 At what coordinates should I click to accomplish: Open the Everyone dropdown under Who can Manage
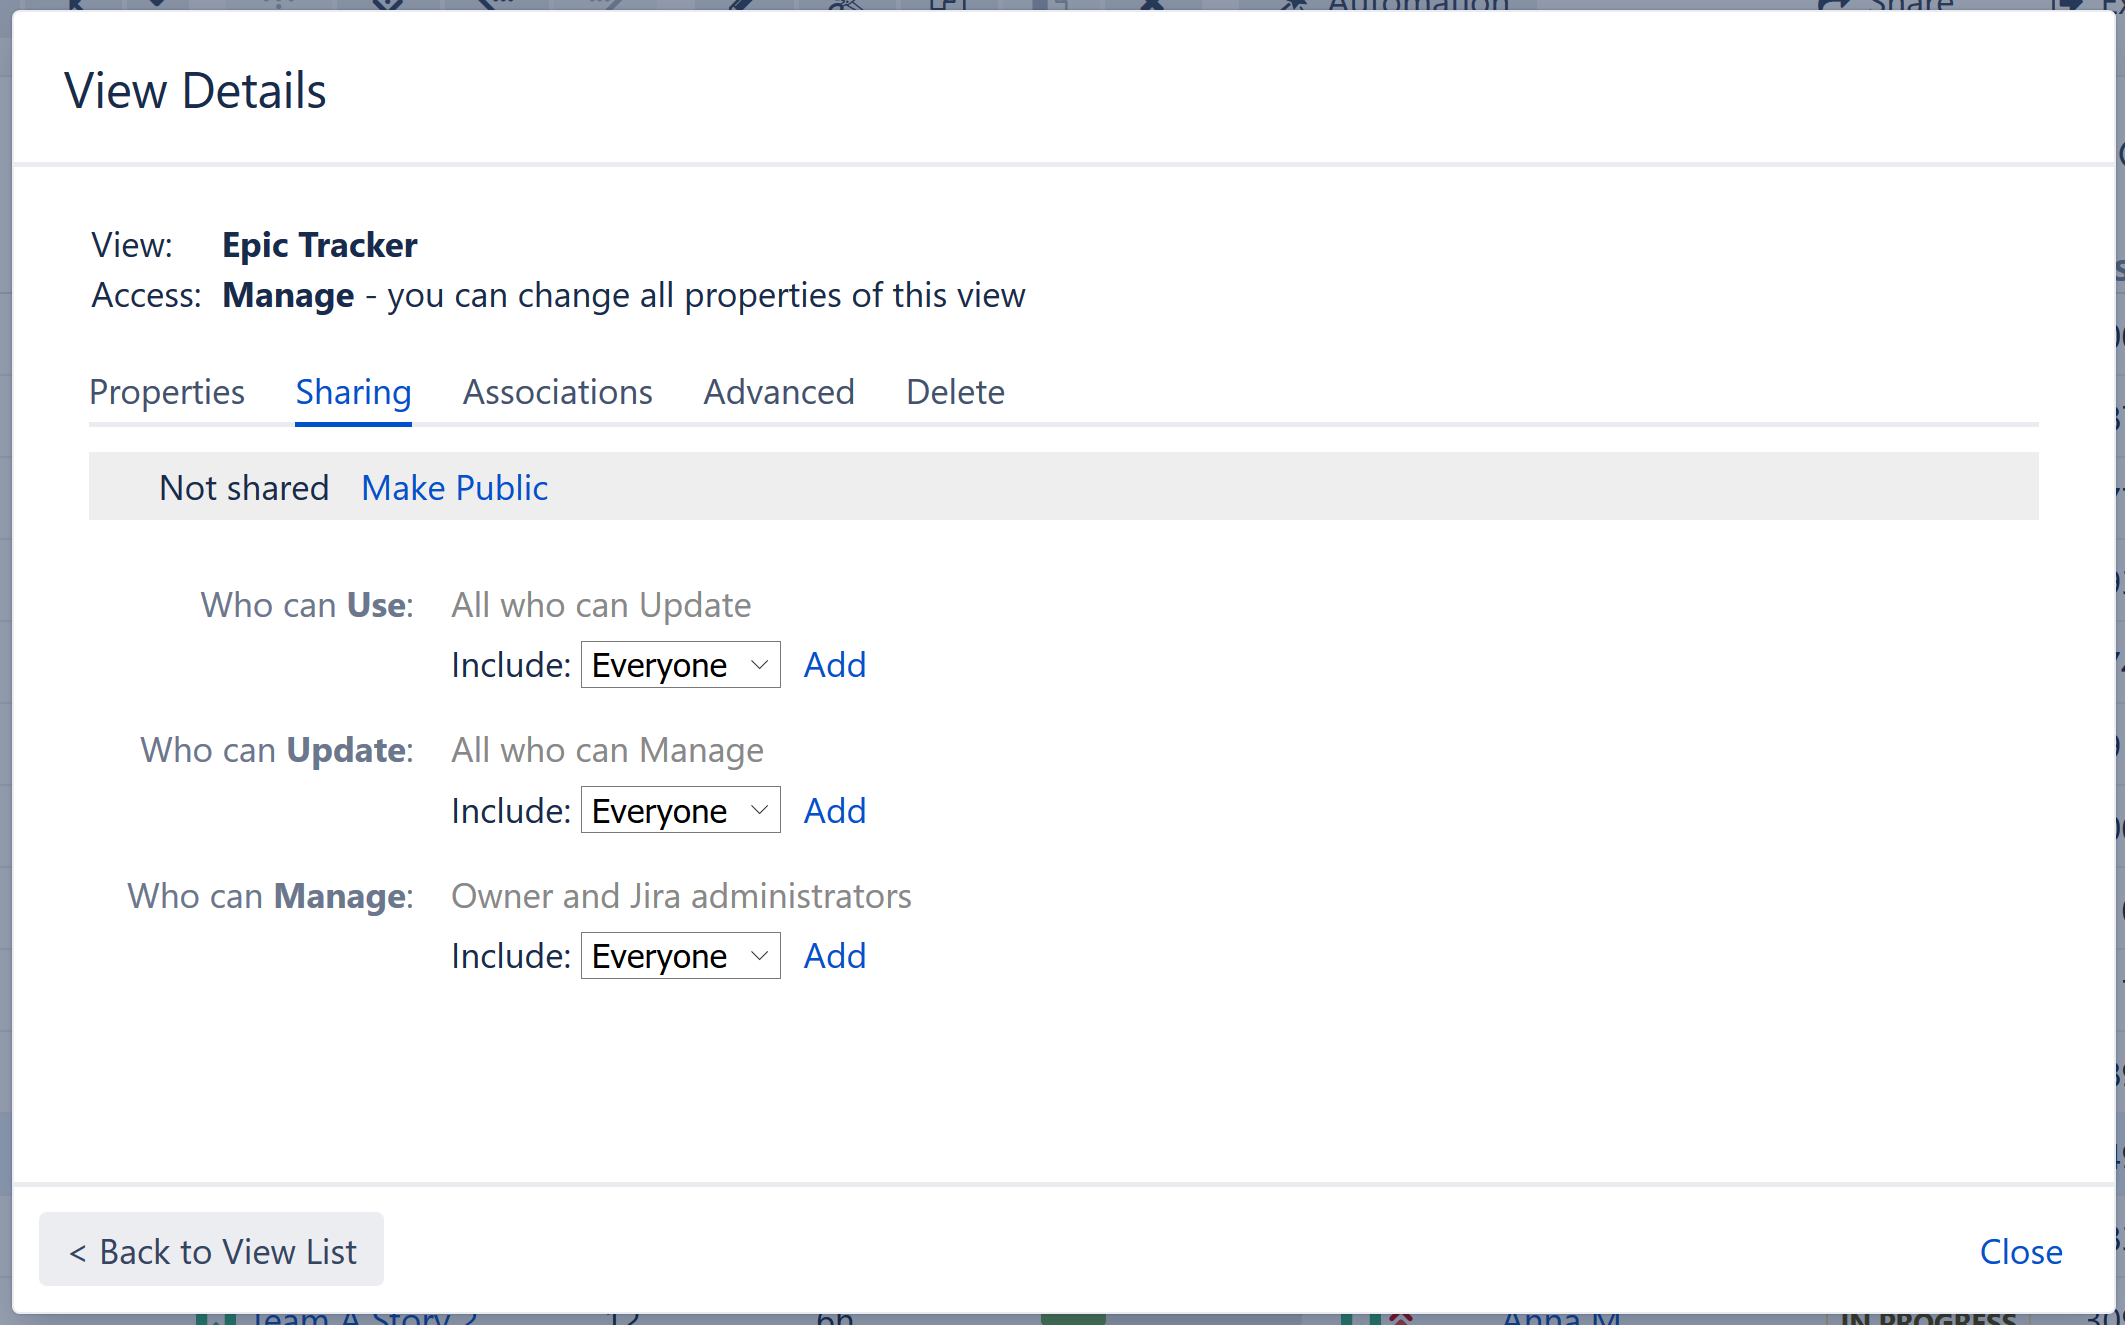coord(680,955)
